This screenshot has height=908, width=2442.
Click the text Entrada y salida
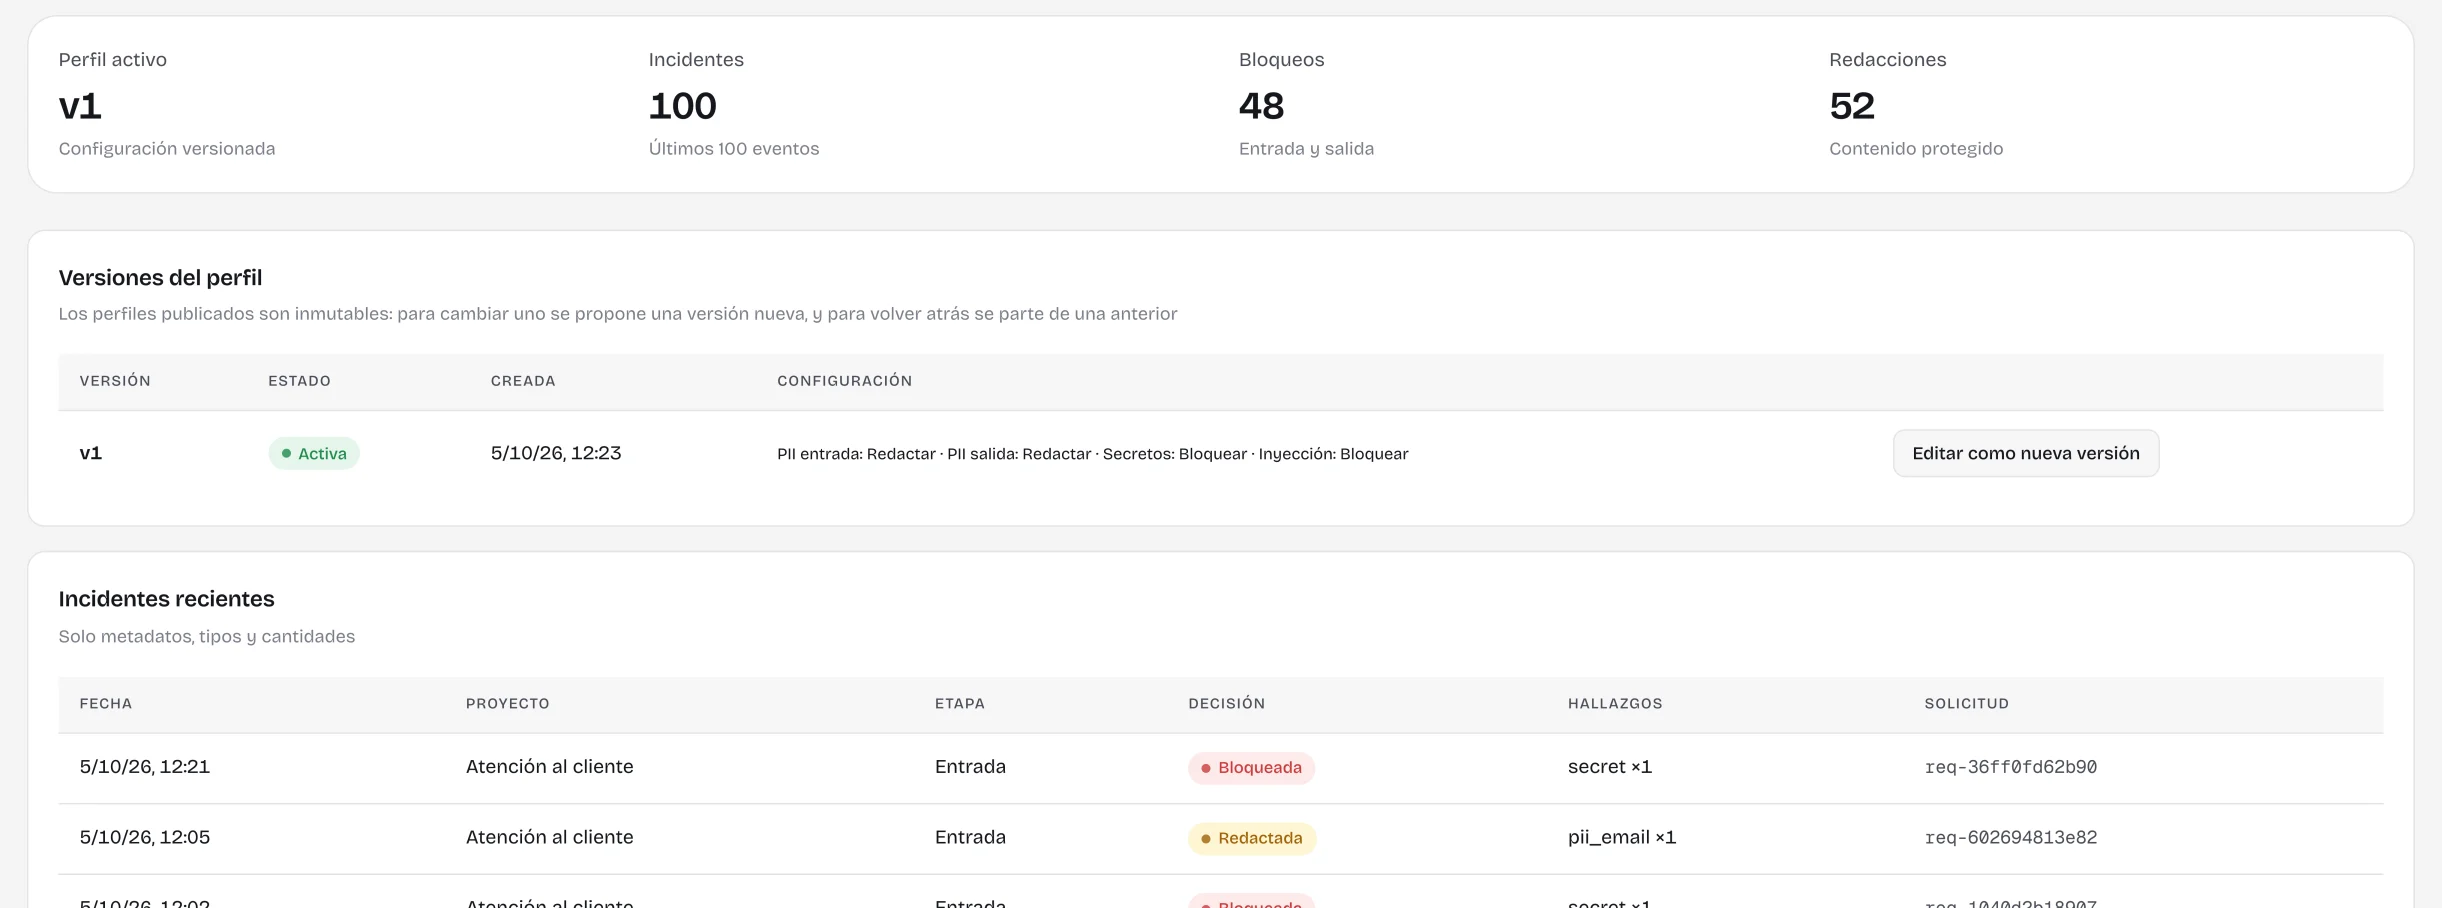tap(1306, 149)
